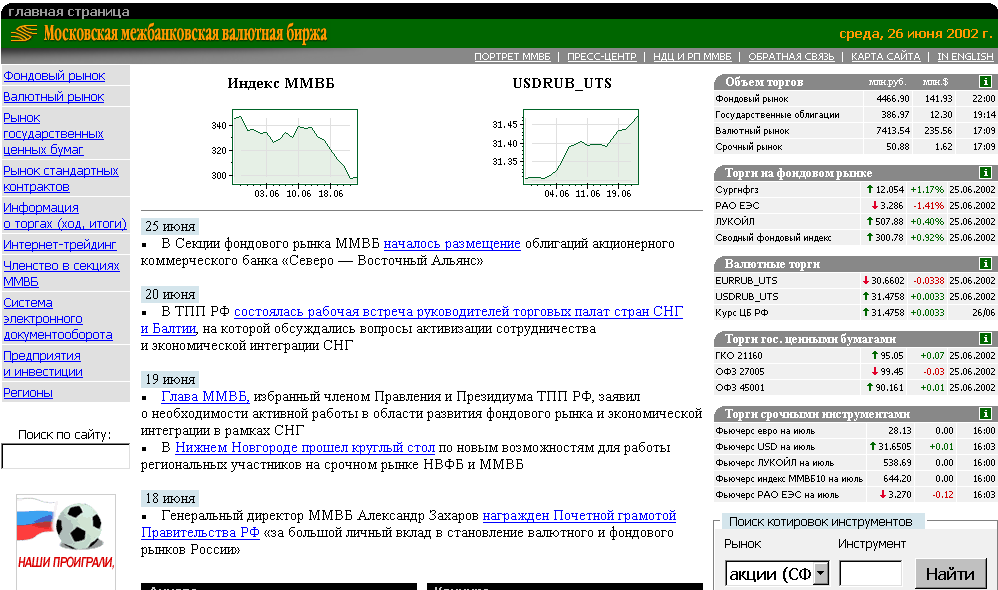The width and height of the screenshot is (998, 590).
Task: Open ПОРТРЕТ ММВБ top menu link
Action: click(512, 57)
